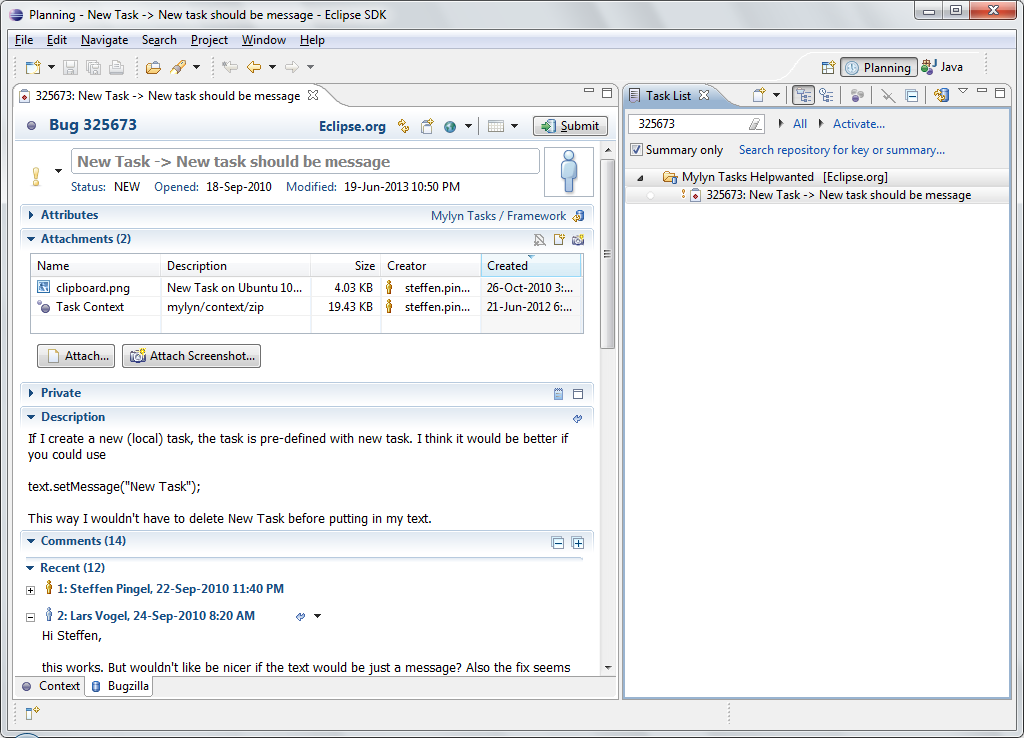Image resolution: width=1024 pixels, height=738 pixels.
Task: Click the Attach... button
Action: tap(76, 356)
